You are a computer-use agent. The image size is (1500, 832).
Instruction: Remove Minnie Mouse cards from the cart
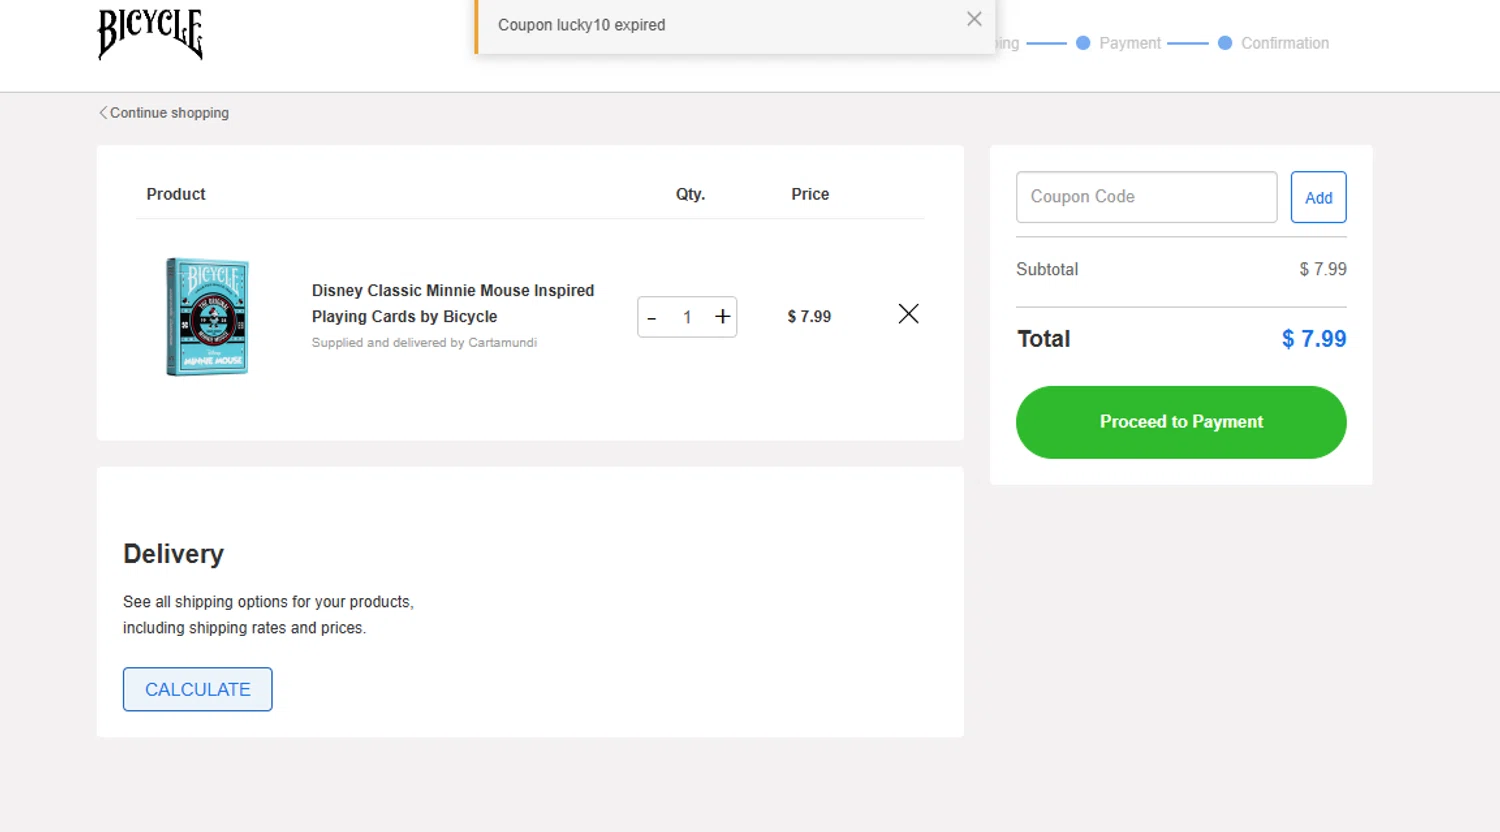(x=908, y=314)
